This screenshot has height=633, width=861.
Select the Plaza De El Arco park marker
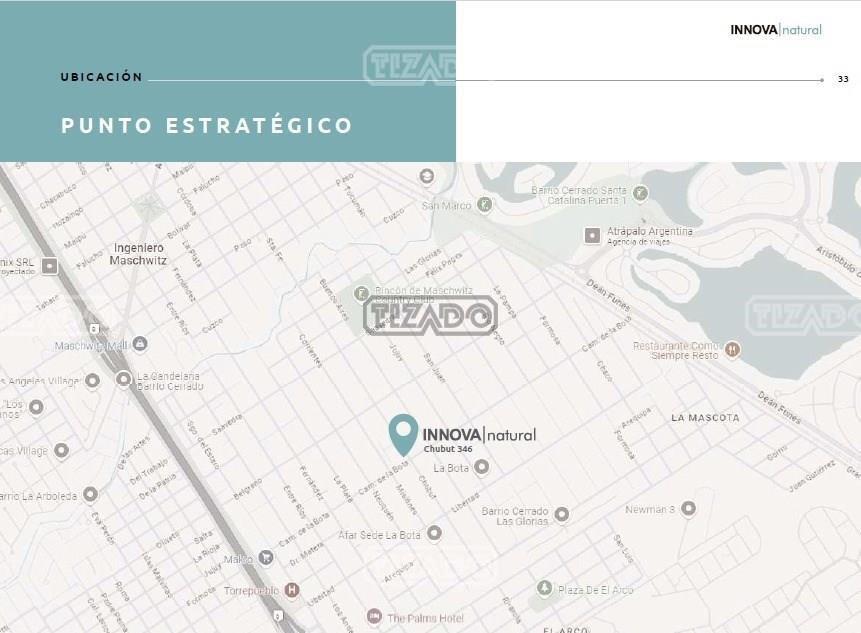[x=544, y=588]
